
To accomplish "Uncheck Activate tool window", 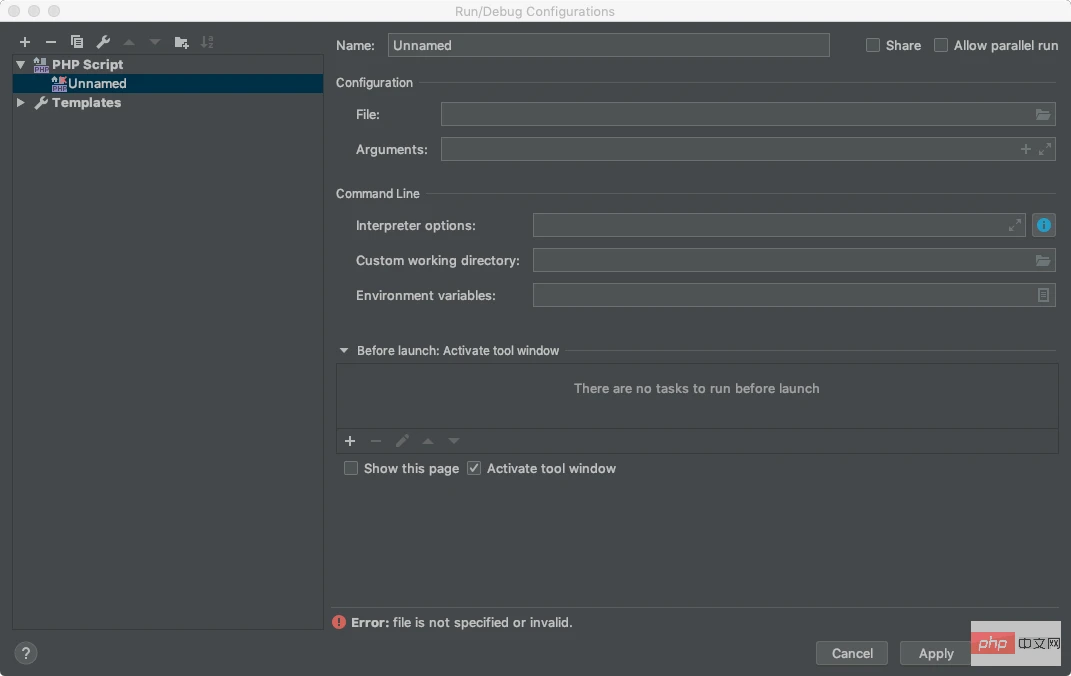I will [x=474, y=468].
